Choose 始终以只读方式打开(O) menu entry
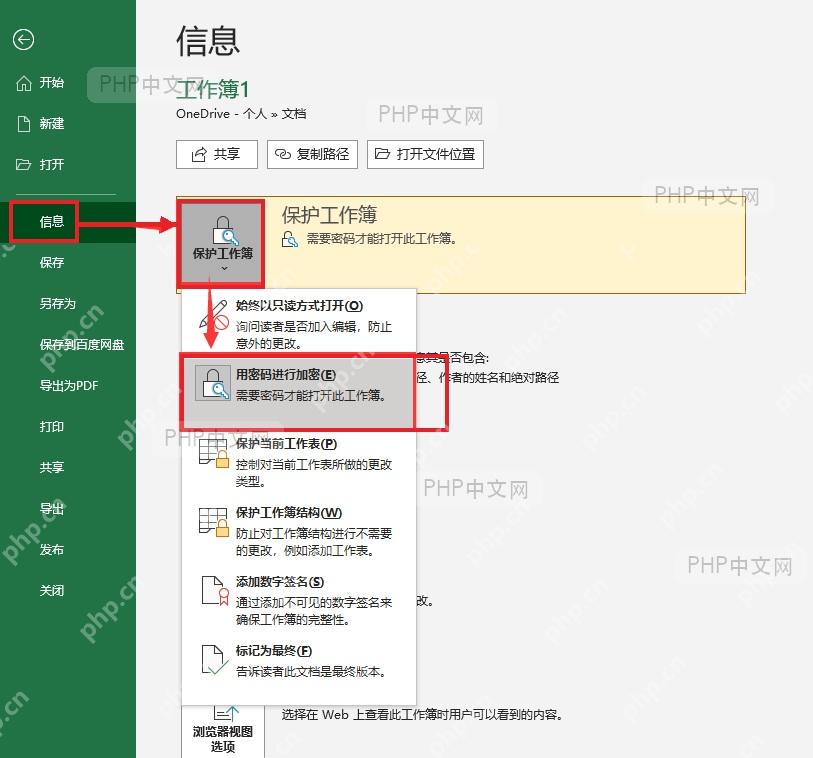 (299, 322)
